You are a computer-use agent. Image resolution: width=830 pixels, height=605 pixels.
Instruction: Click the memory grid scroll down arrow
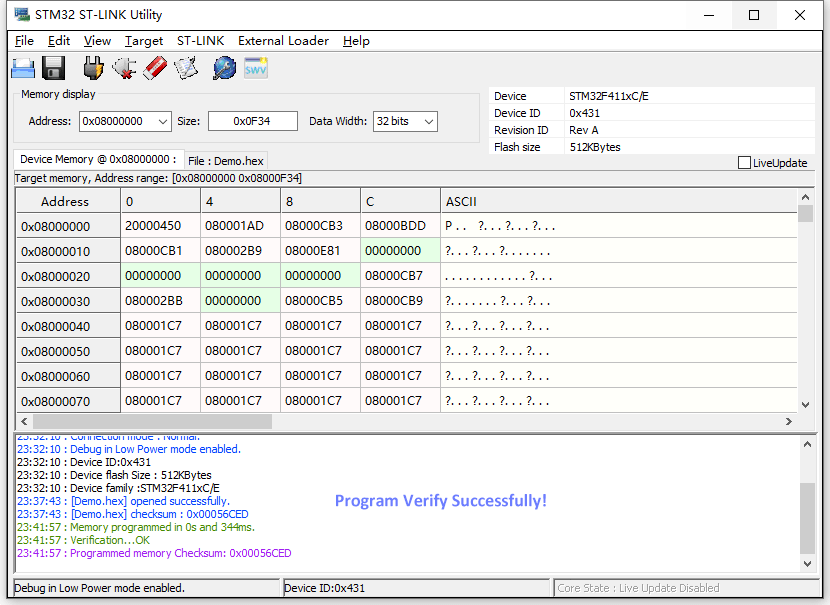coord(806,405)
